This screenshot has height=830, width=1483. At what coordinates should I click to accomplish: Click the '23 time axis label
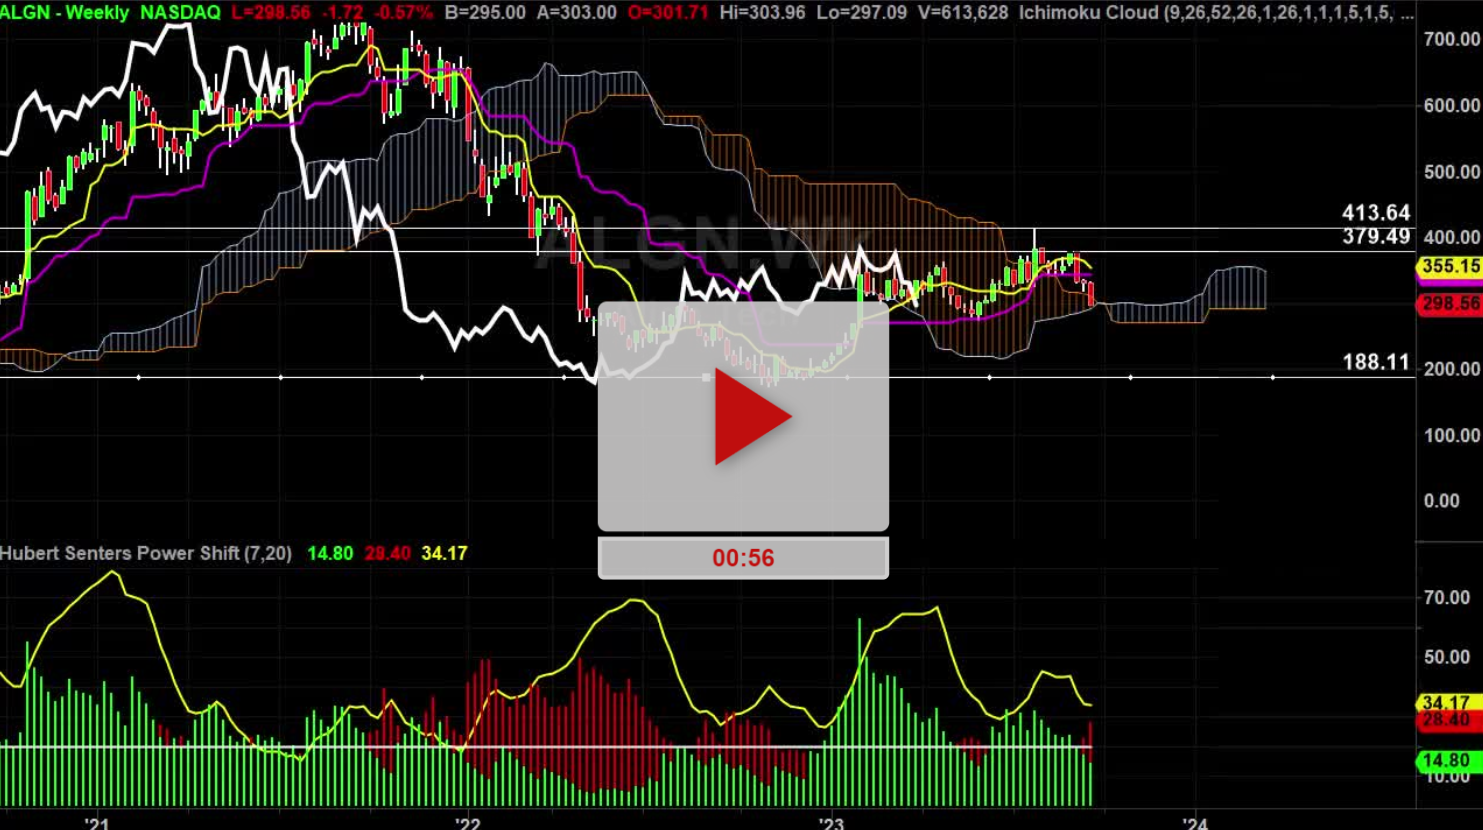[x=830, y=823]
